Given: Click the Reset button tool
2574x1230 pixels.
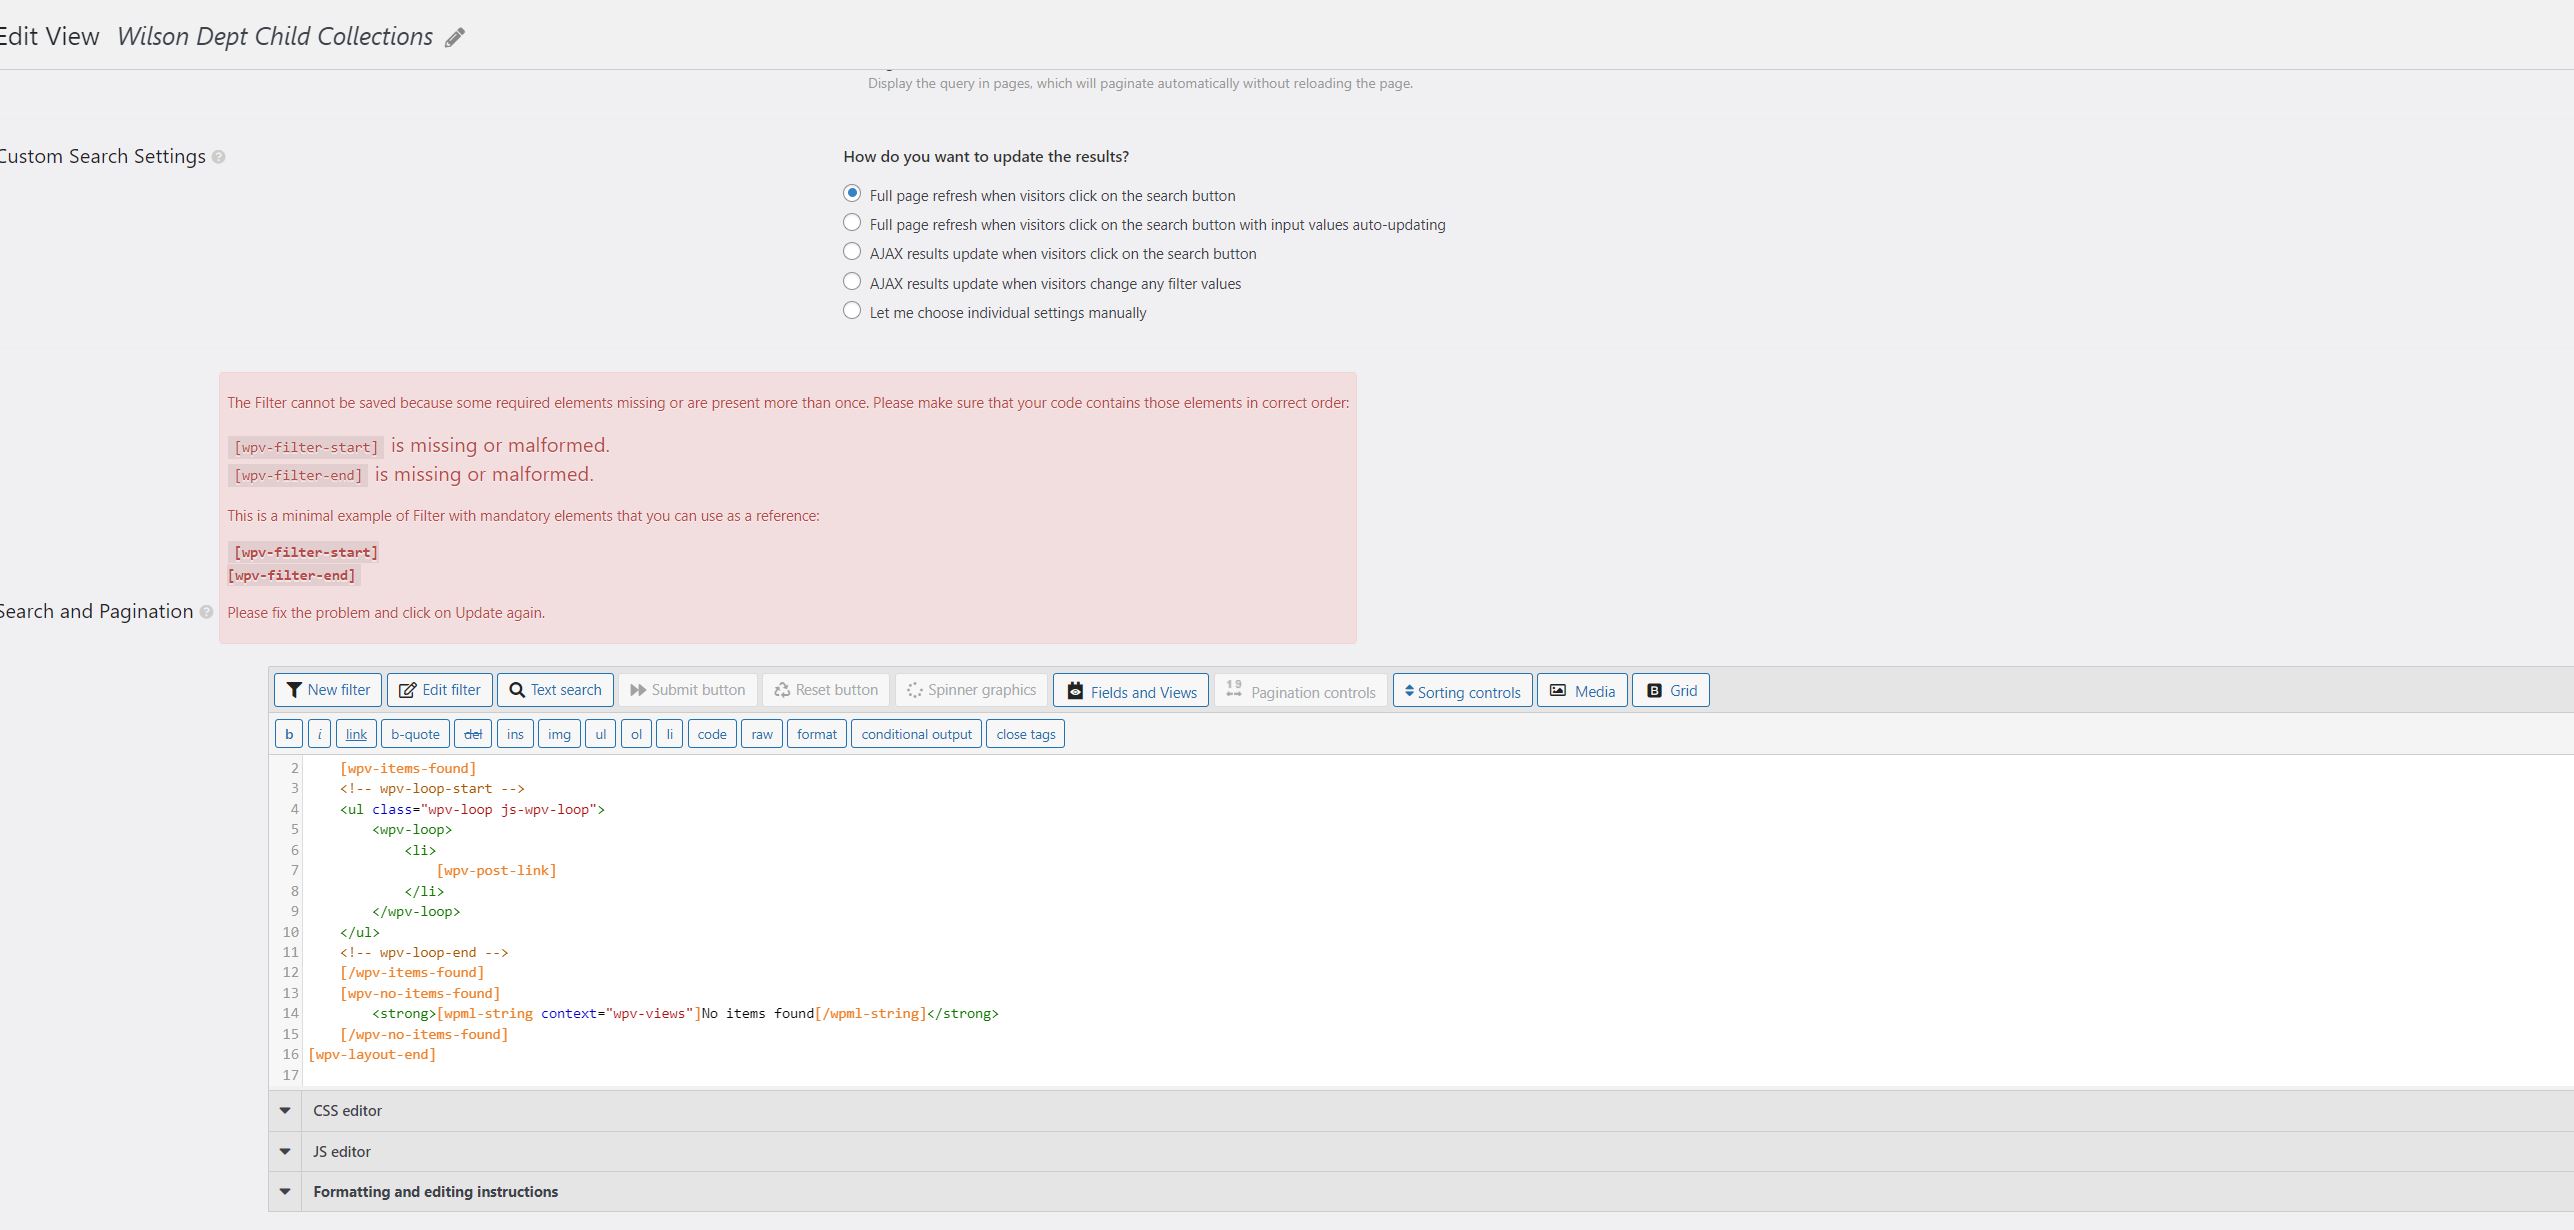Looking at the screenshot, I should coord(826,690).
